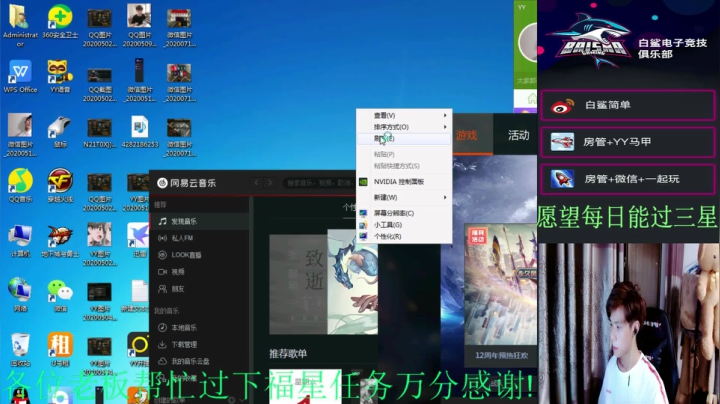Open 私人FM in the music sidebar

(x=199, y=238)
